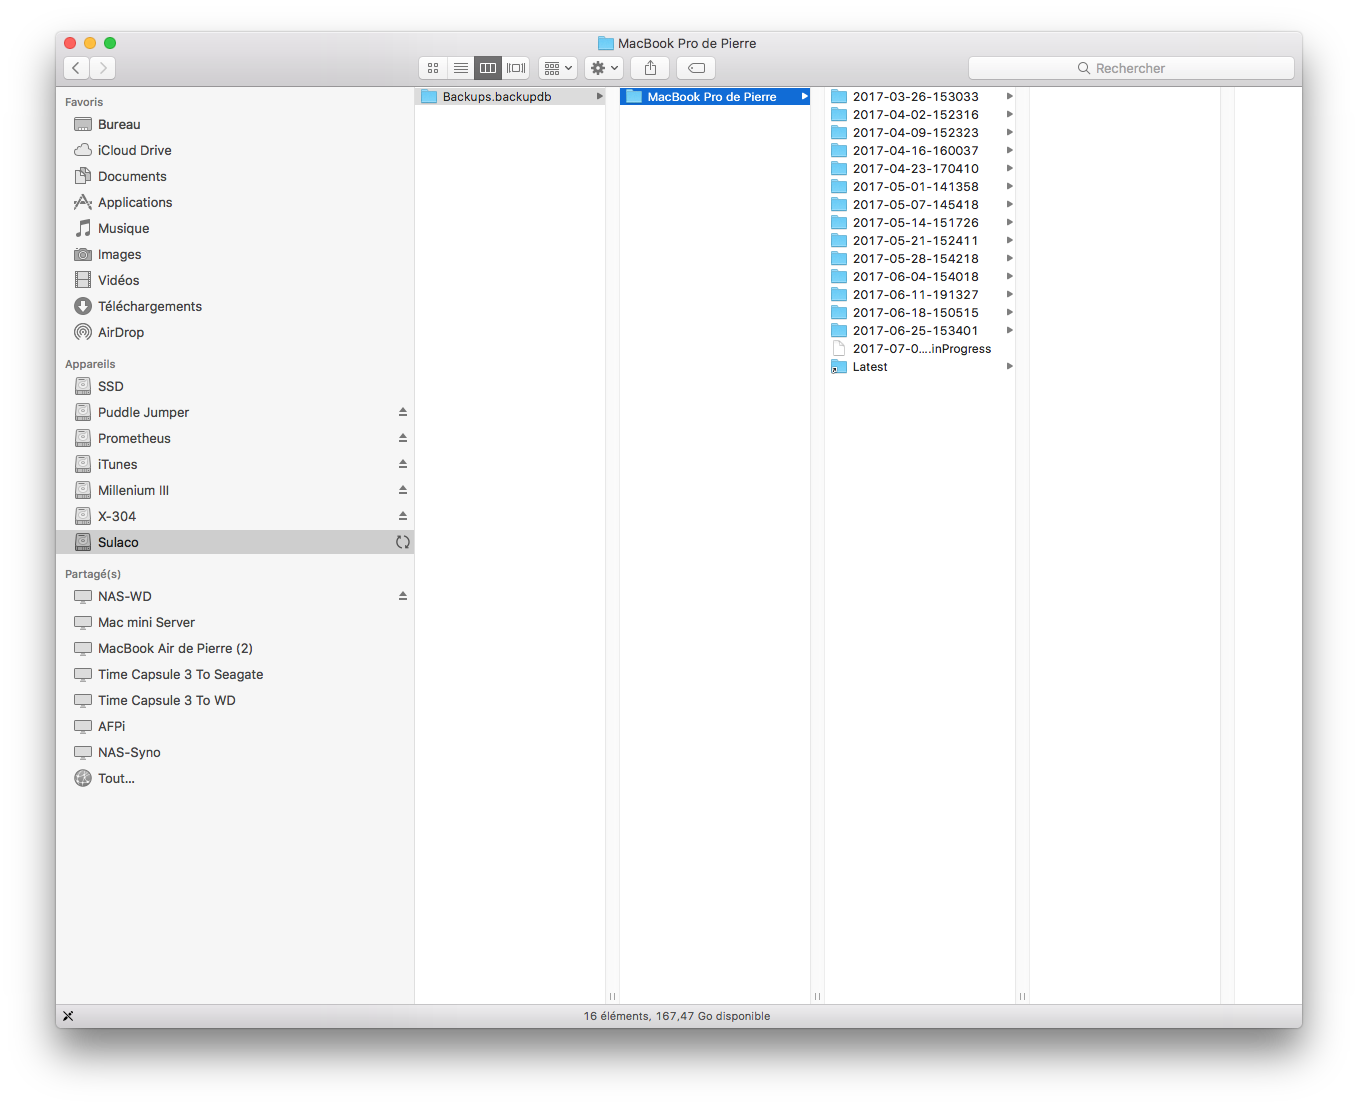Viewport: 1358px width, 1108px height.
Task: Click the iCloud Drive cloud icon
Action: click(83, 150)
